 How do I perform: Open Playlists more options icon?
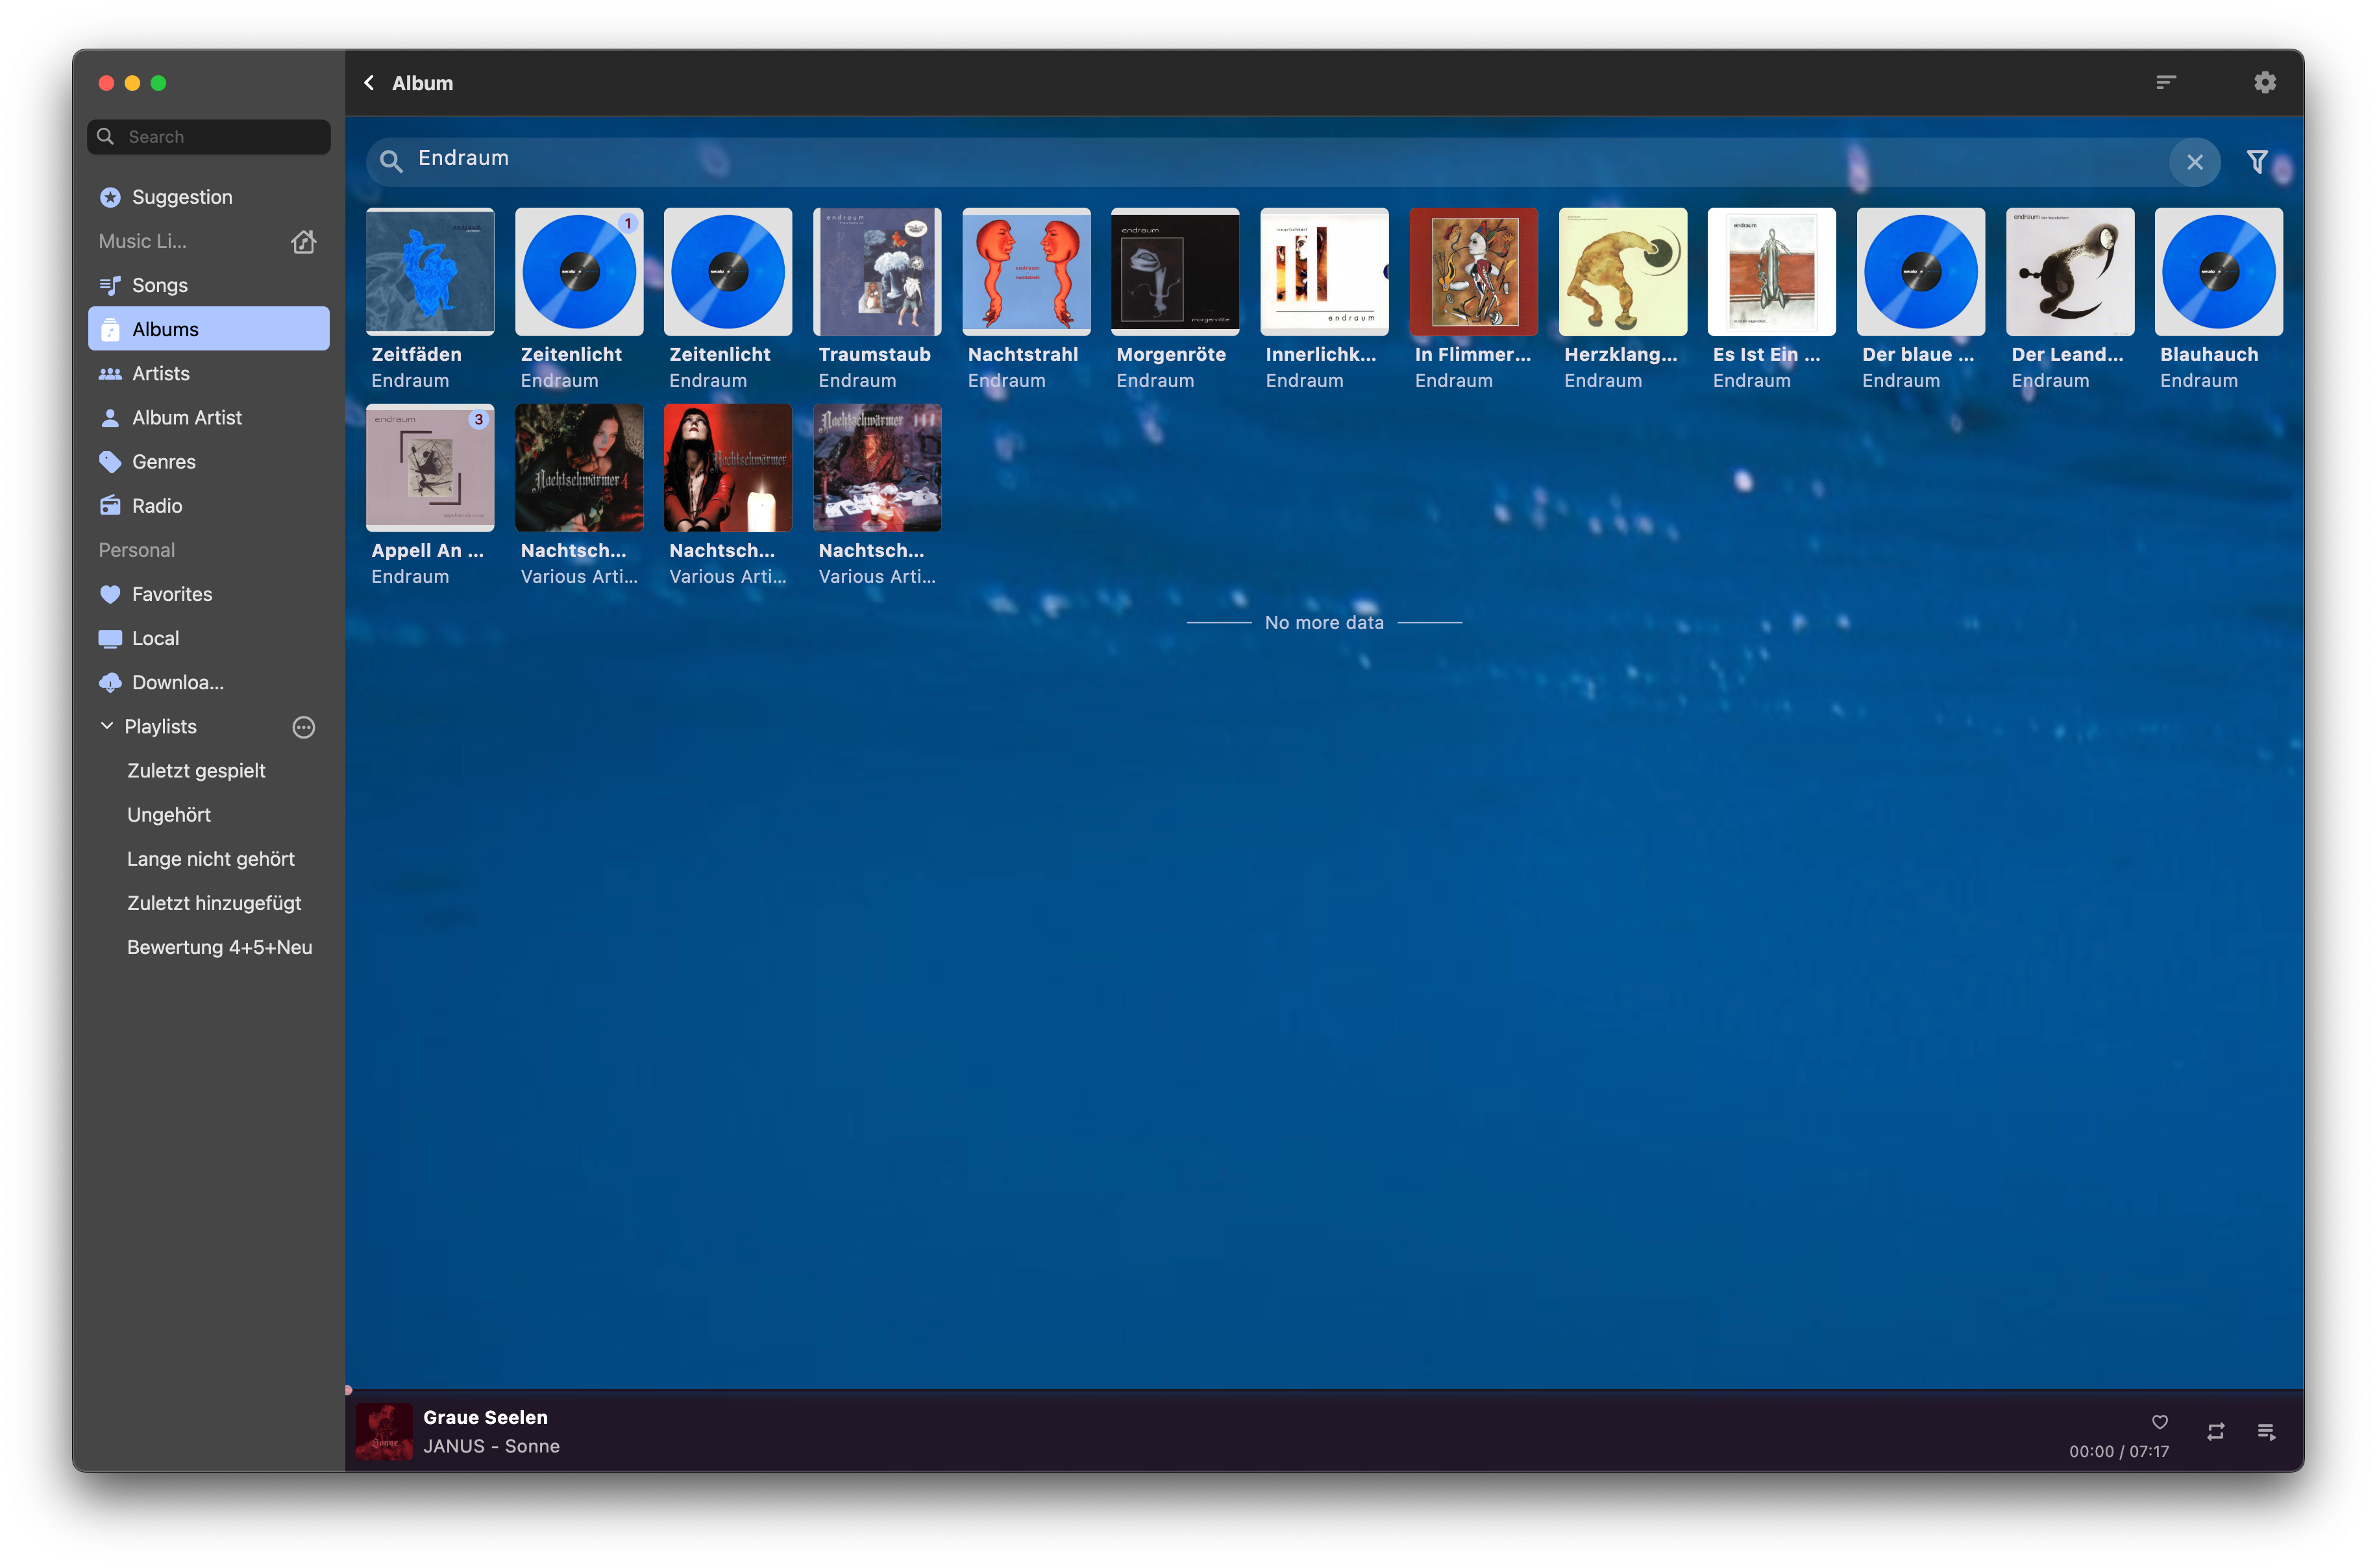(304, 727)
